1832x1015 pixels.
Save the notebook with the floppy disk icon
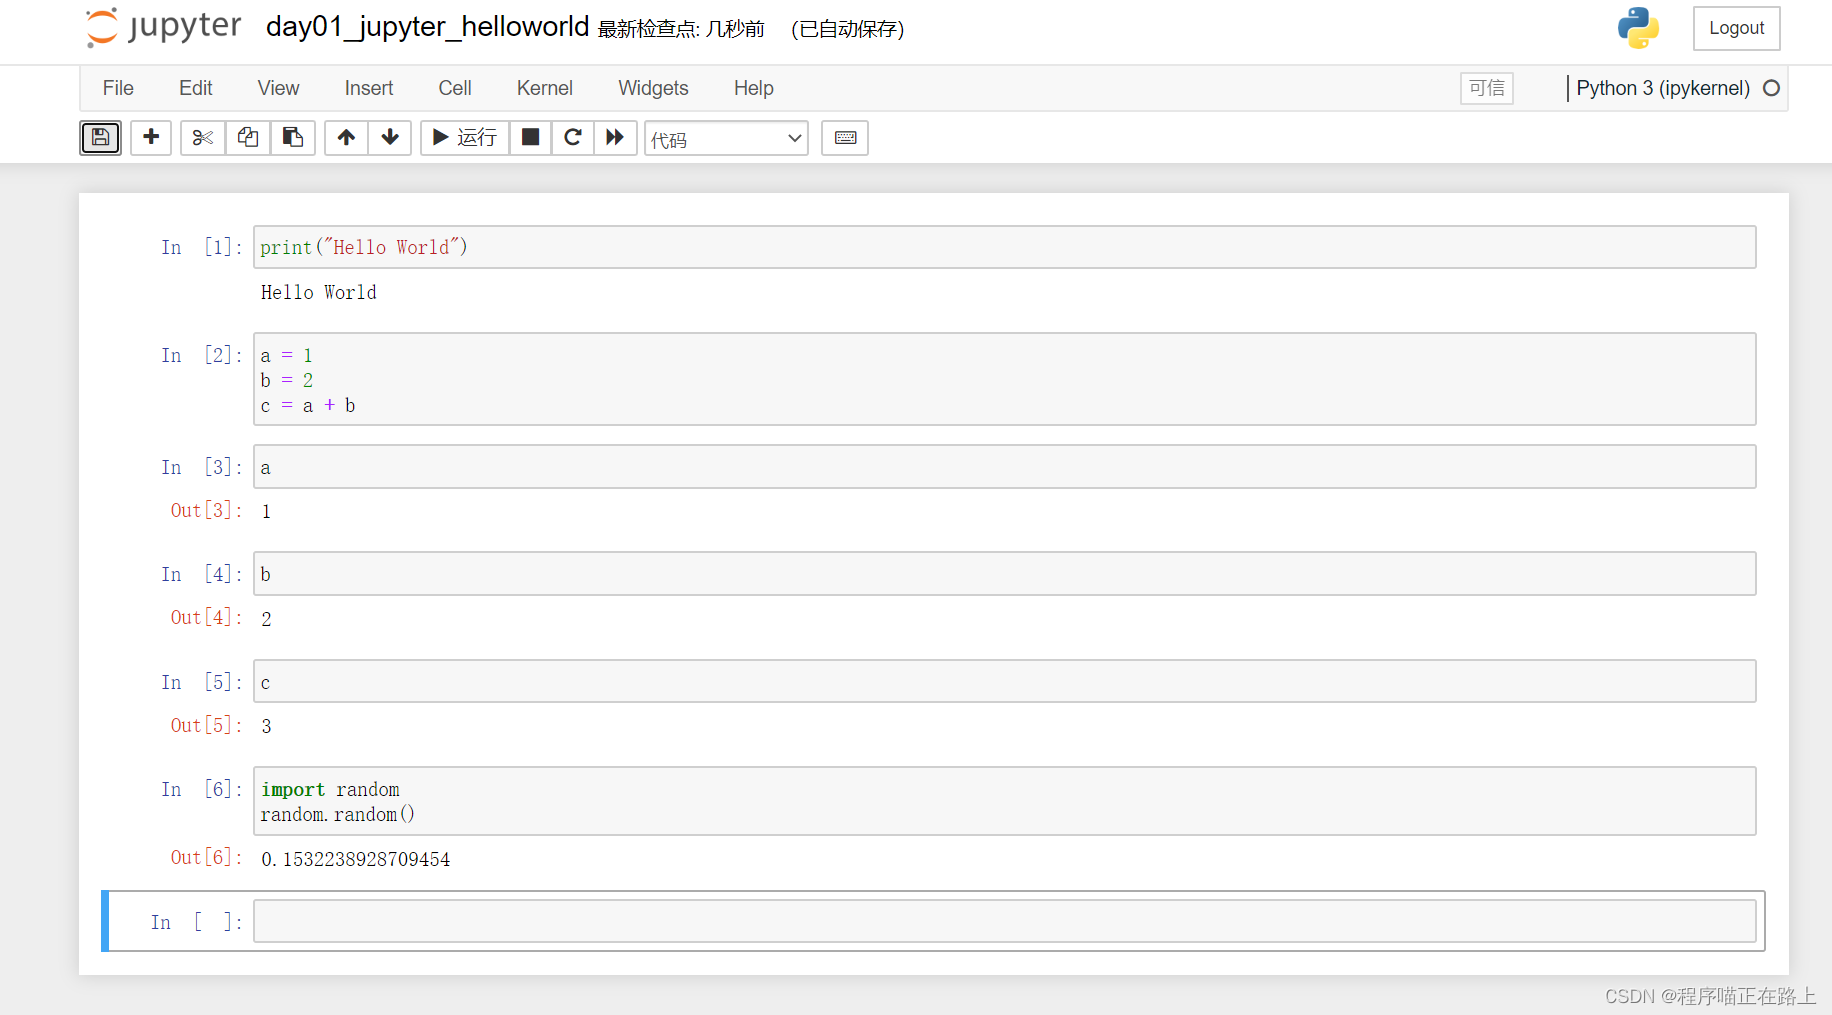pos(100,138)
